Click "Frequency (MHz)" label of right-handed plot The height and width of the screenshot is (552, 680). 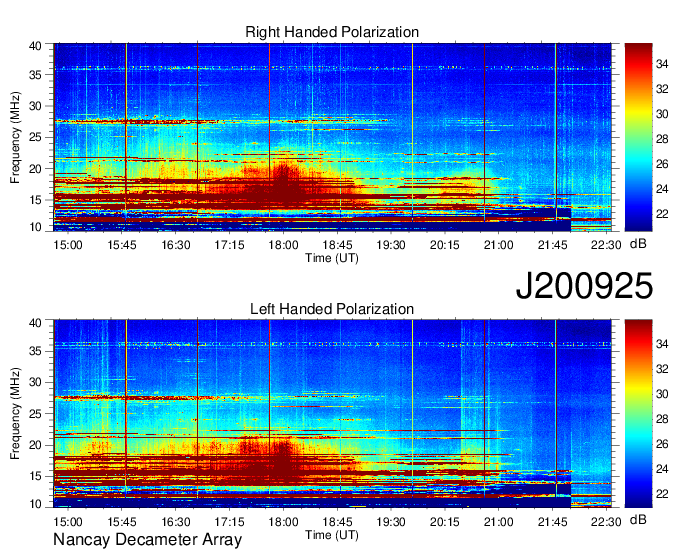(x=15, y=137)
